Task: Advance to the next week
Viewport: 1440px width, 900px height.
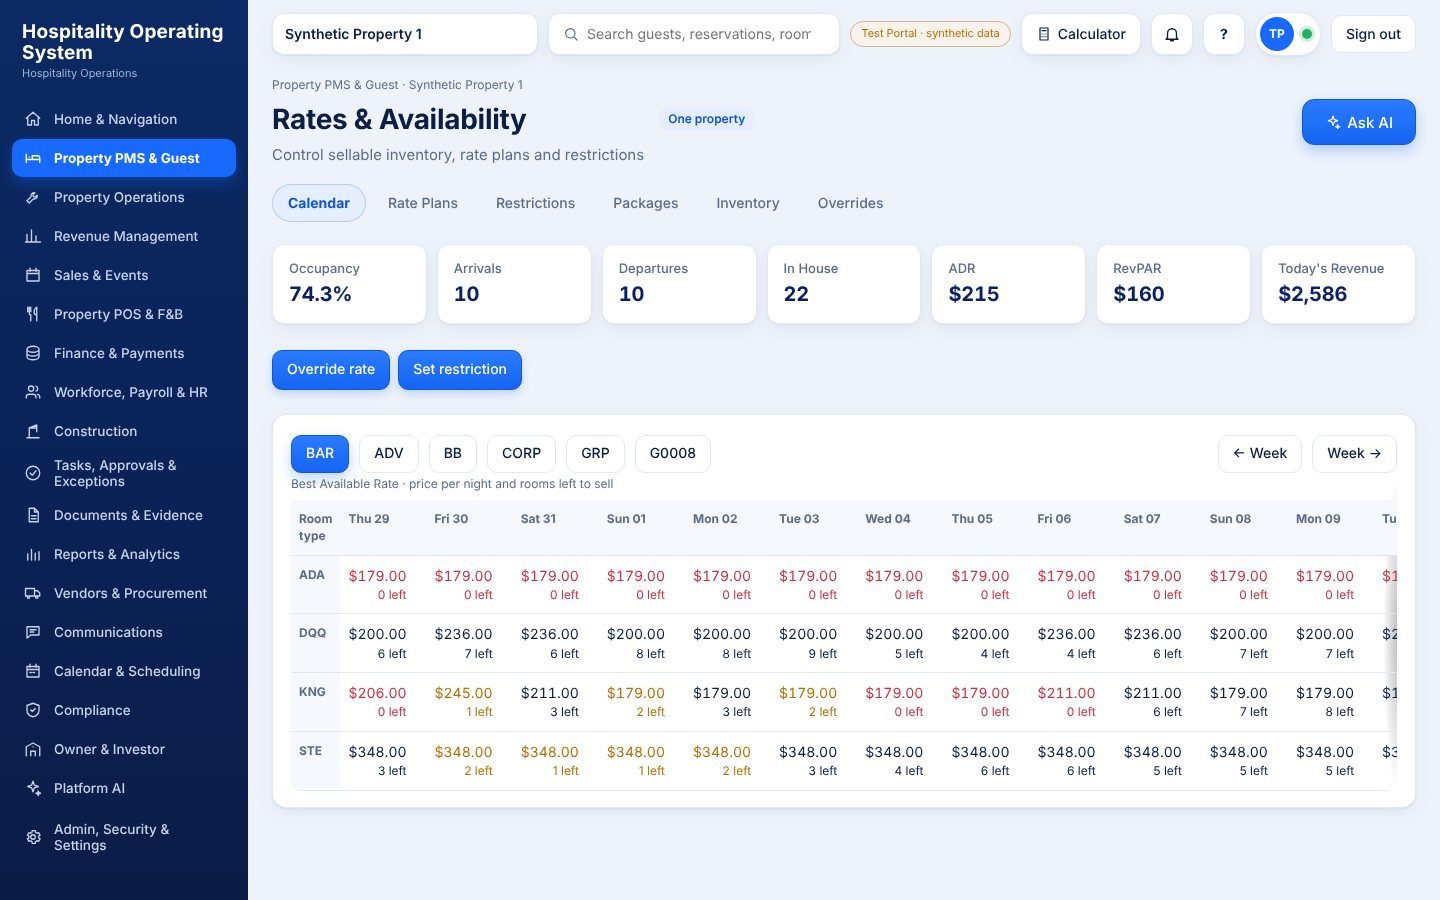Action: tap(1354, 453)
